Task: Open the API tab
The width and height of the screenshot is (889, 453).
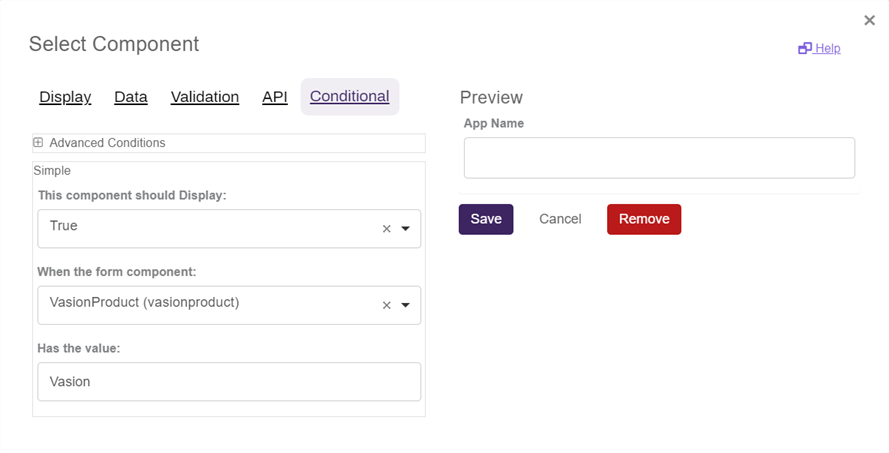Action: (275, 97)
